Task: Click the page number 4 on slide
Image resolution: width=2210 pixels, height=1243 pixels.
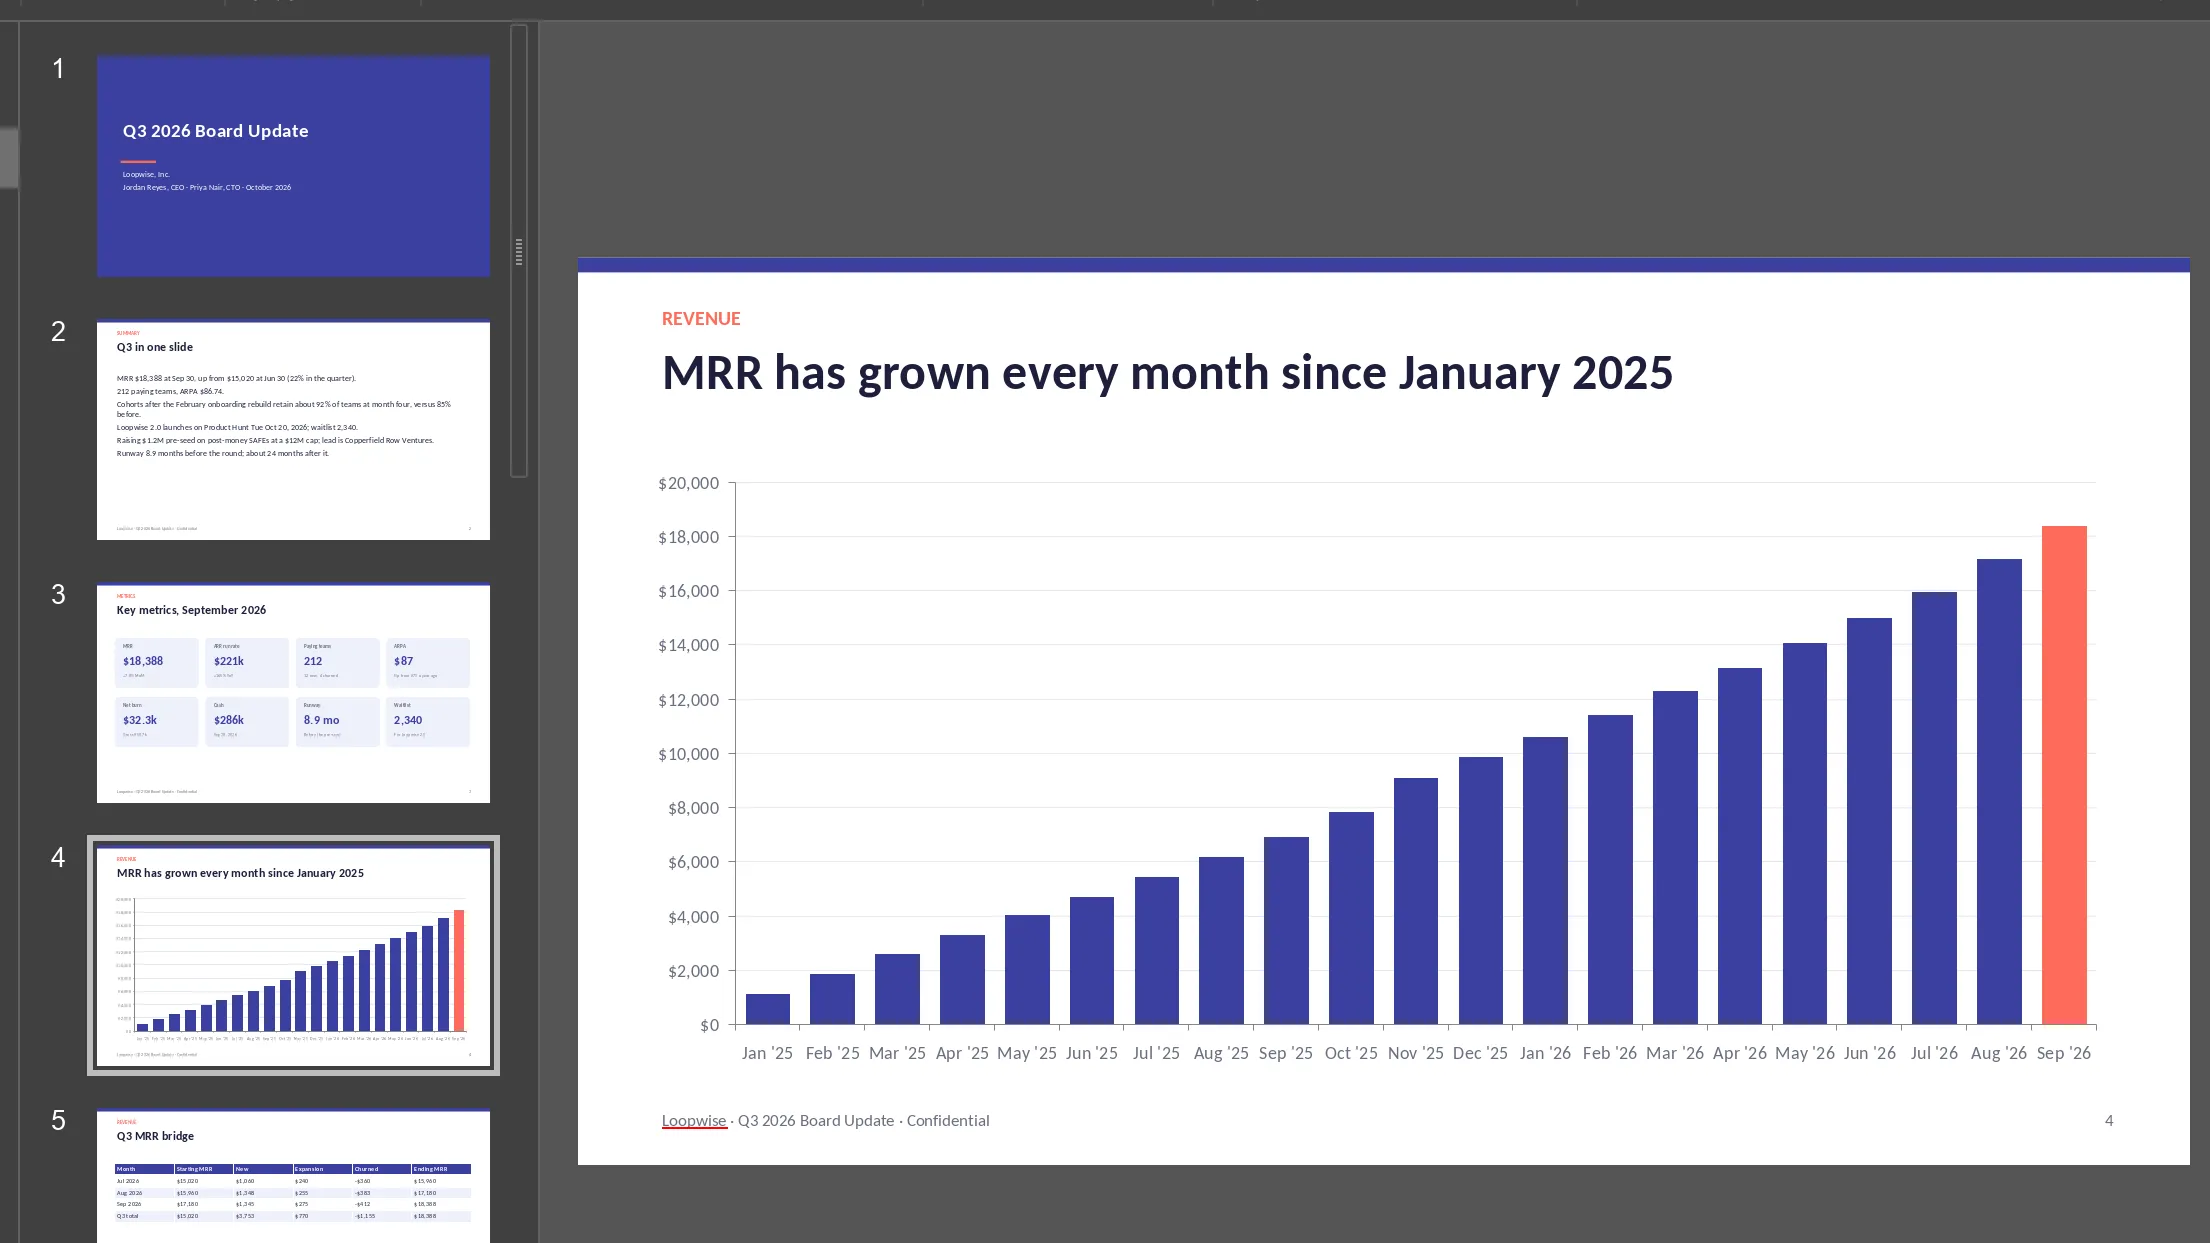Action: pos(2109,1121)
